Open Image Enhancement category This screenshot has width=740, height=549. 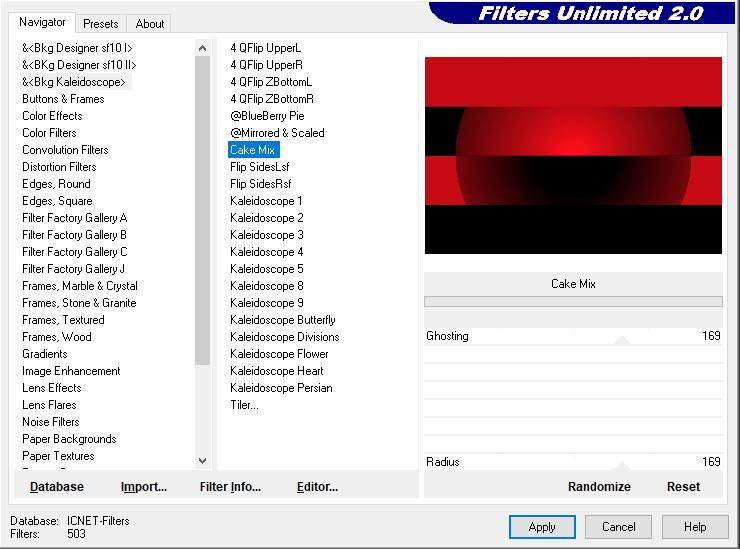click(x=71, y=371)
